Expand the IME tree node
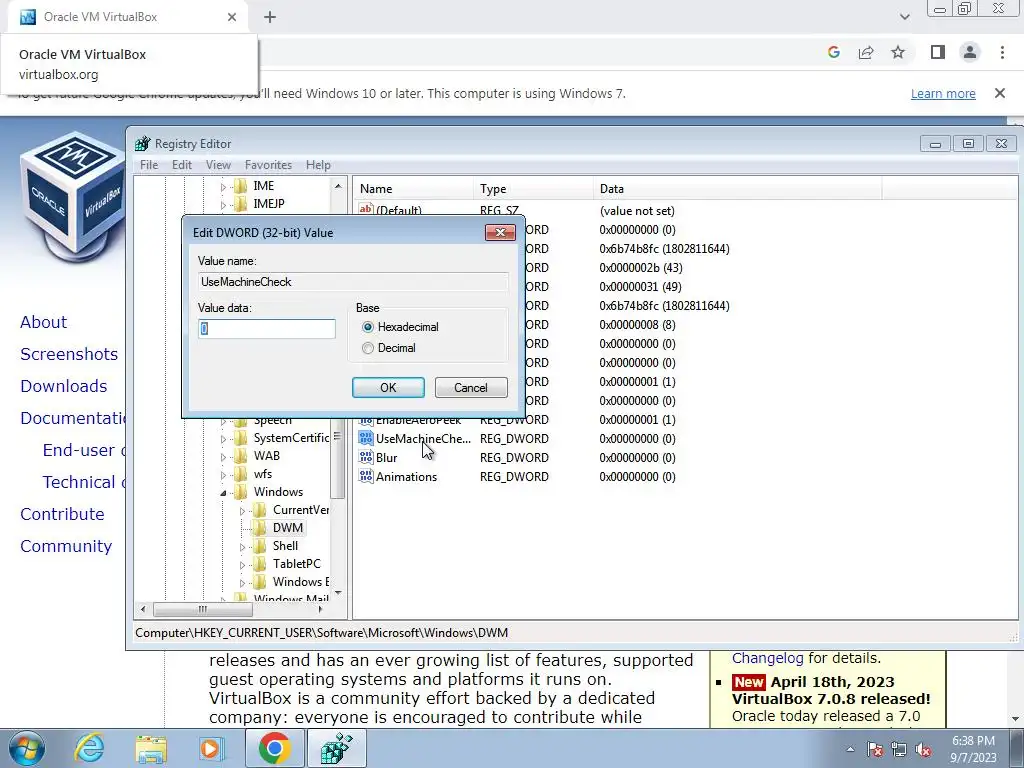Image resolution: width=1024 pixels, height=768 pixels. click(x=223, y=187)
